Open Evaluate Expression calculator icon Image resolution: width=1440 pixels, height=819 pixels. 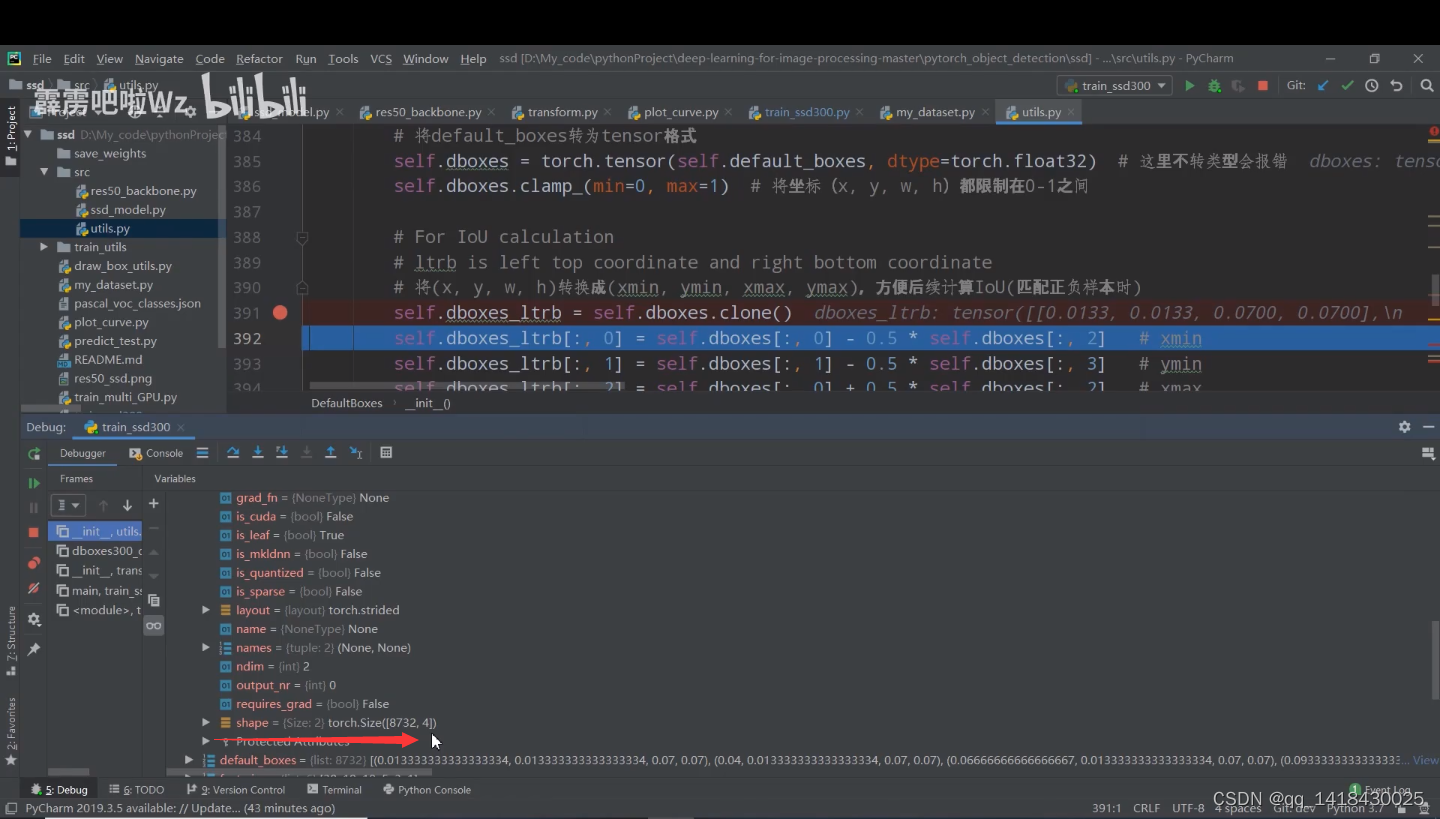point(386,453)
